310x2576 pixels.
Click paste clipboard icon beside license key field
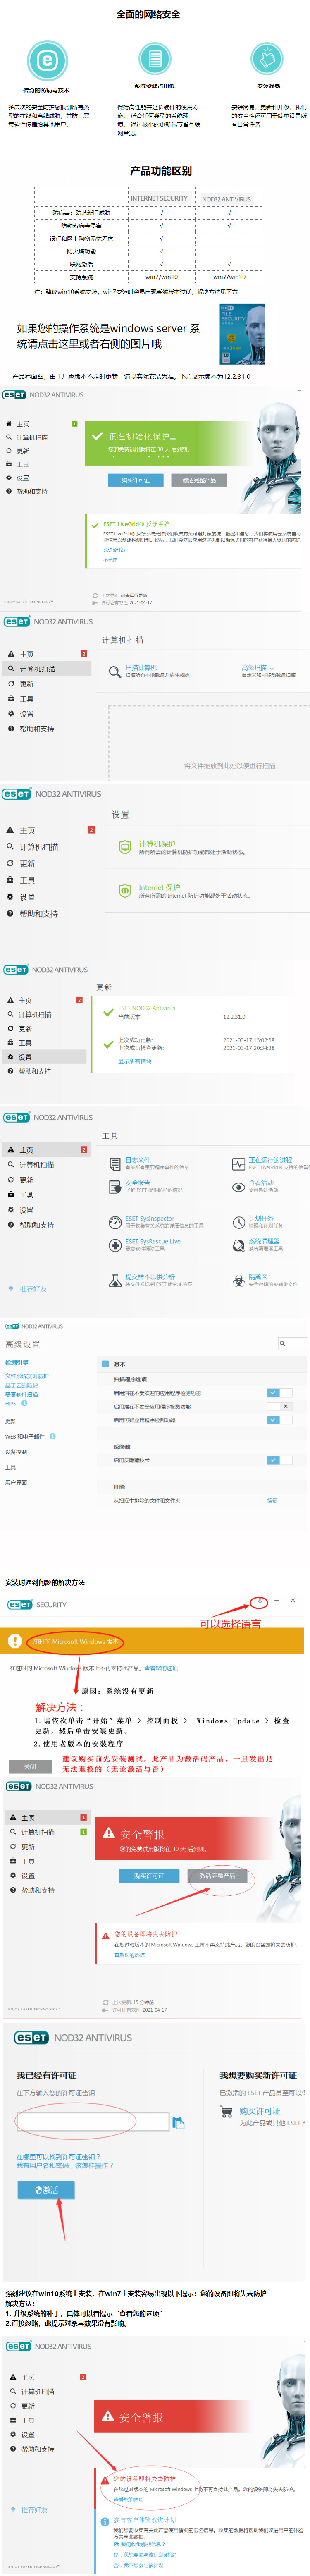[178, 2122]
